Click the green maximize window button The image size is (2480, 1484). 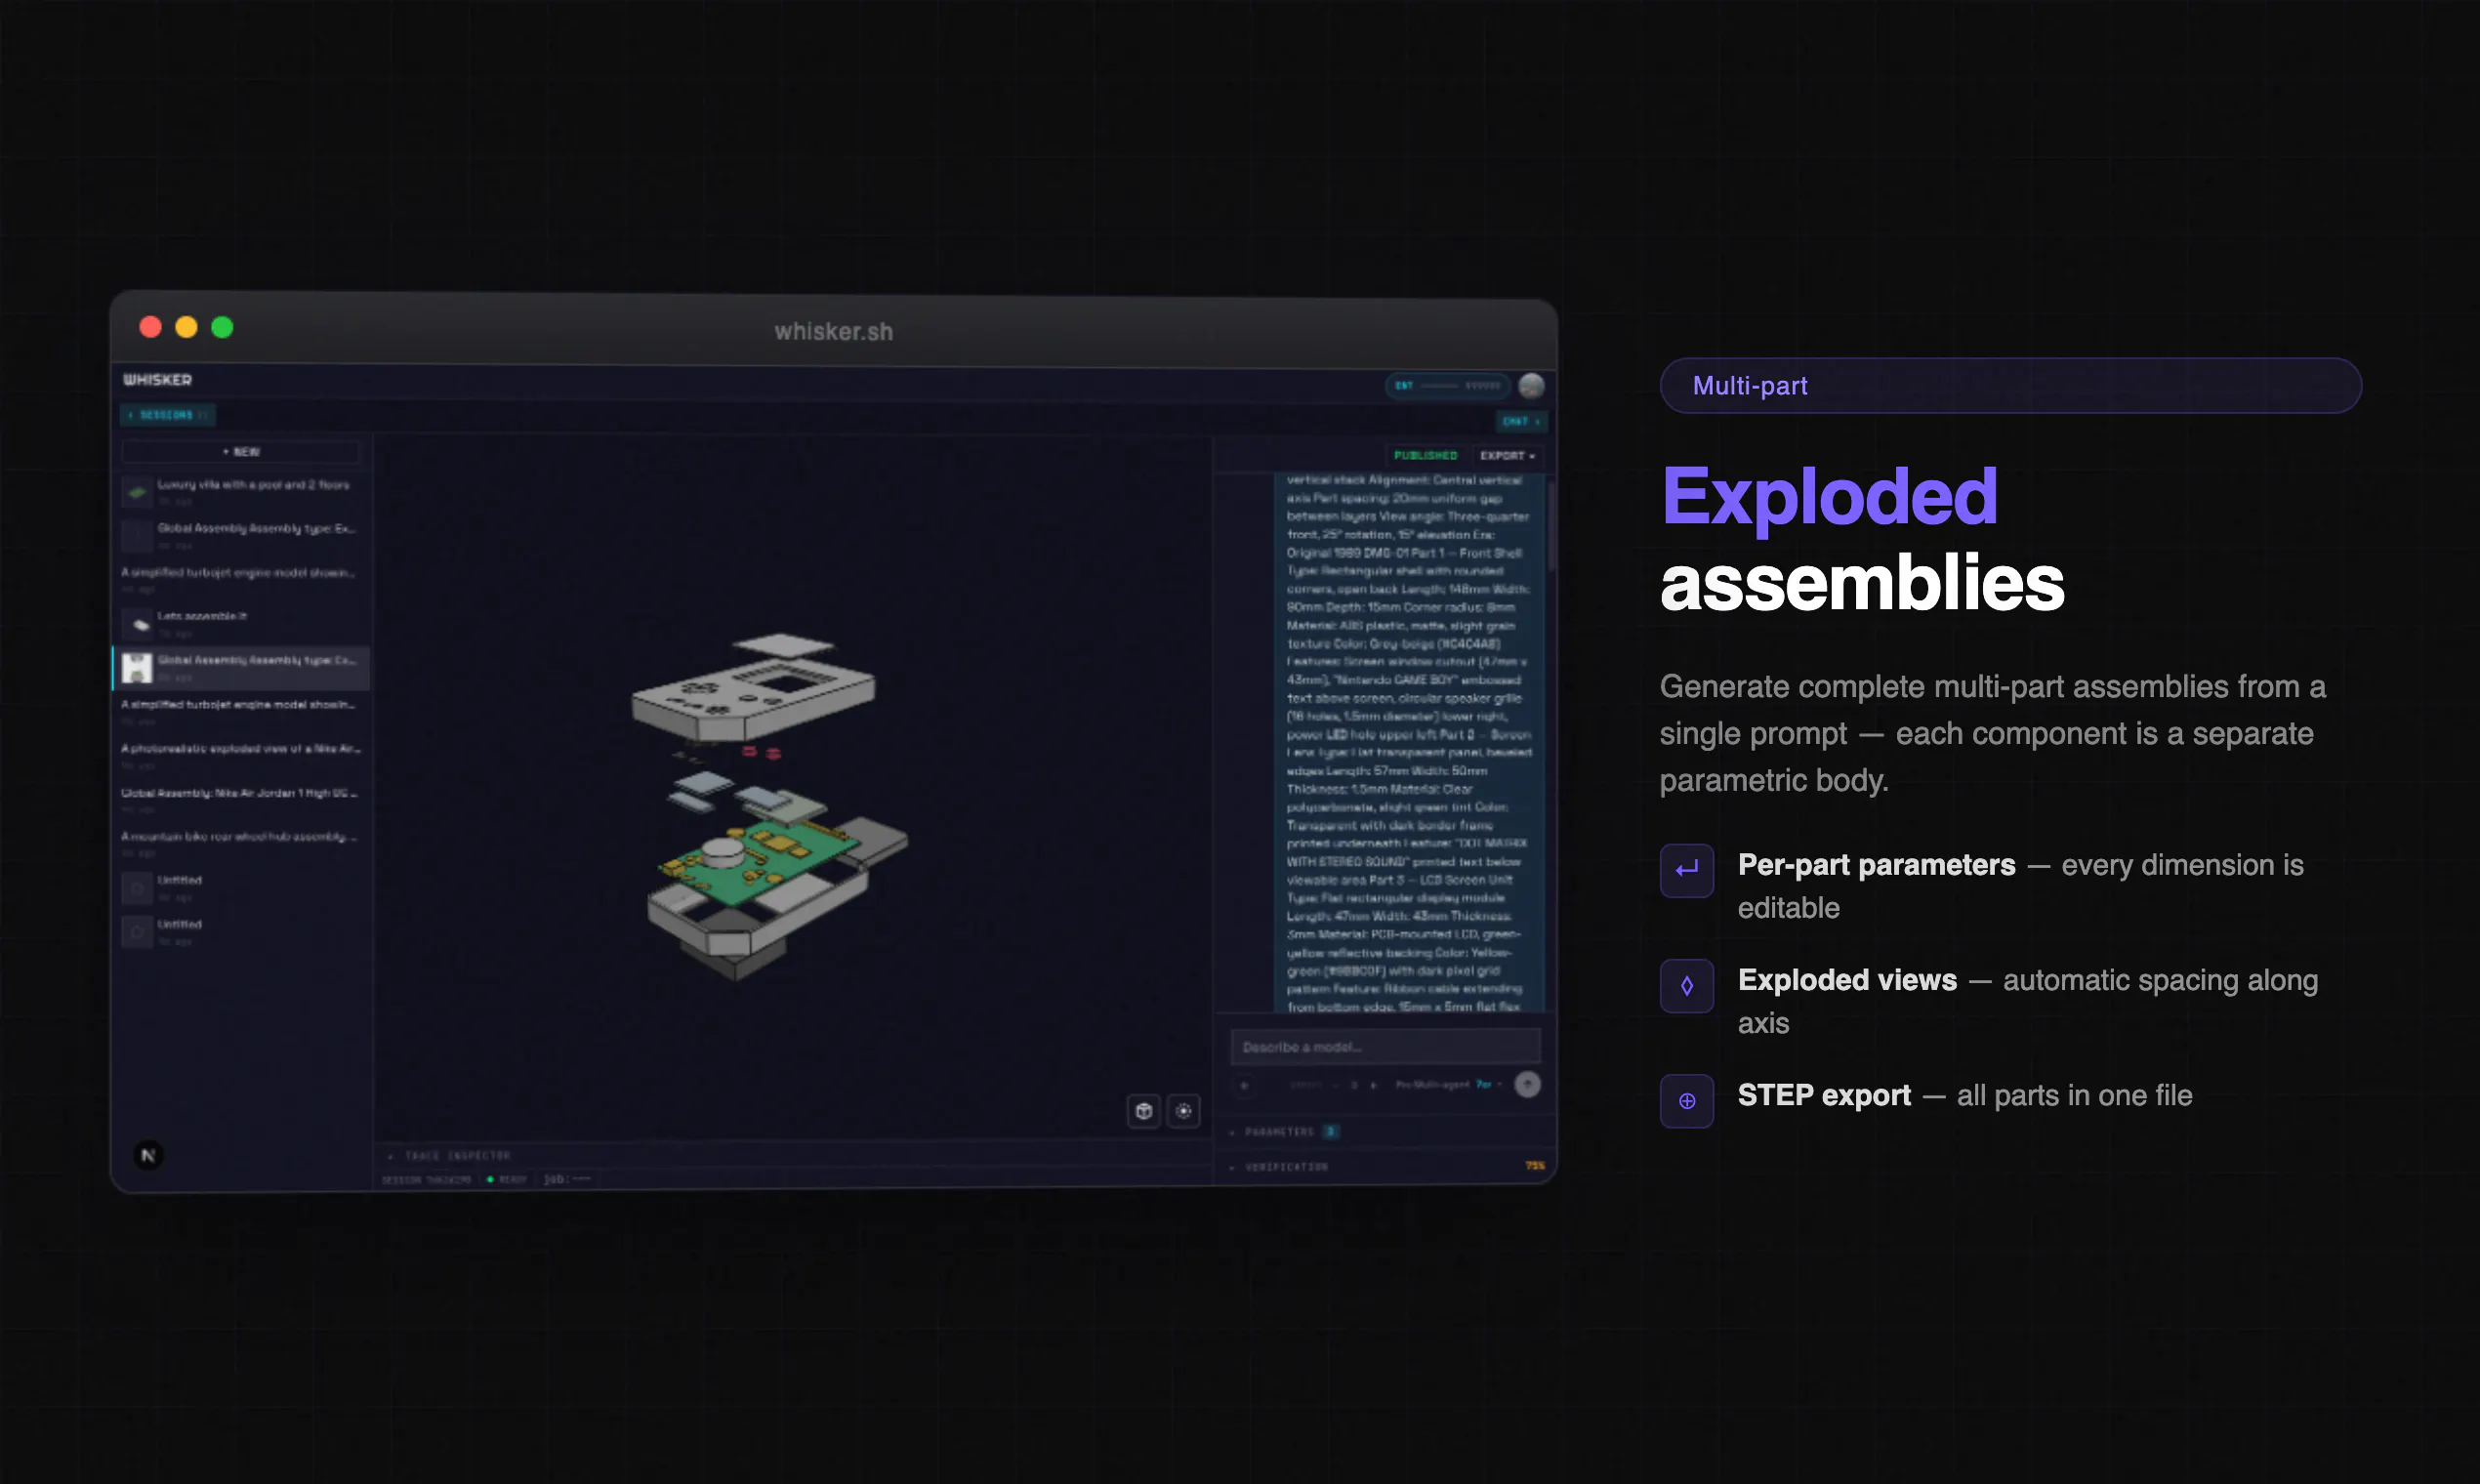(x=222, y=327)
